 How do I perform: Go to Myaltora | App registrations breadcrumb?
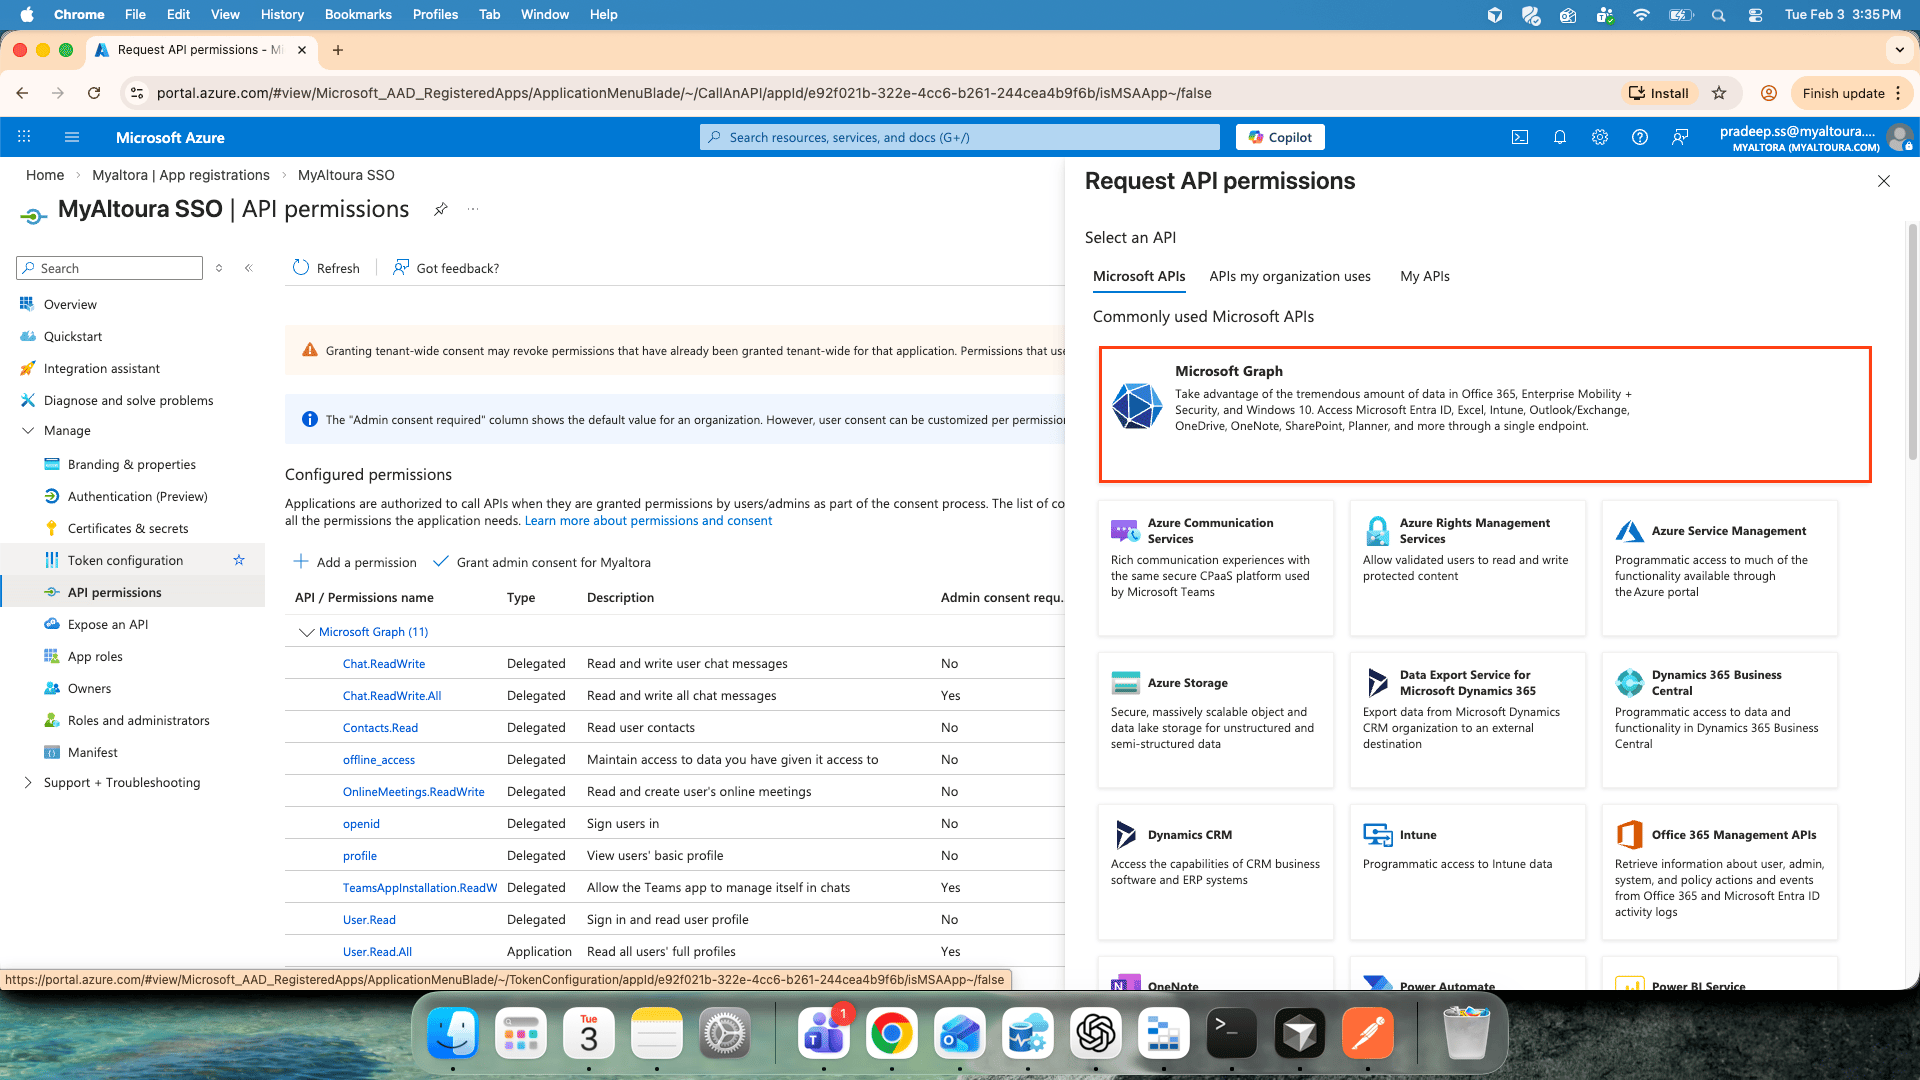[181, 175]
